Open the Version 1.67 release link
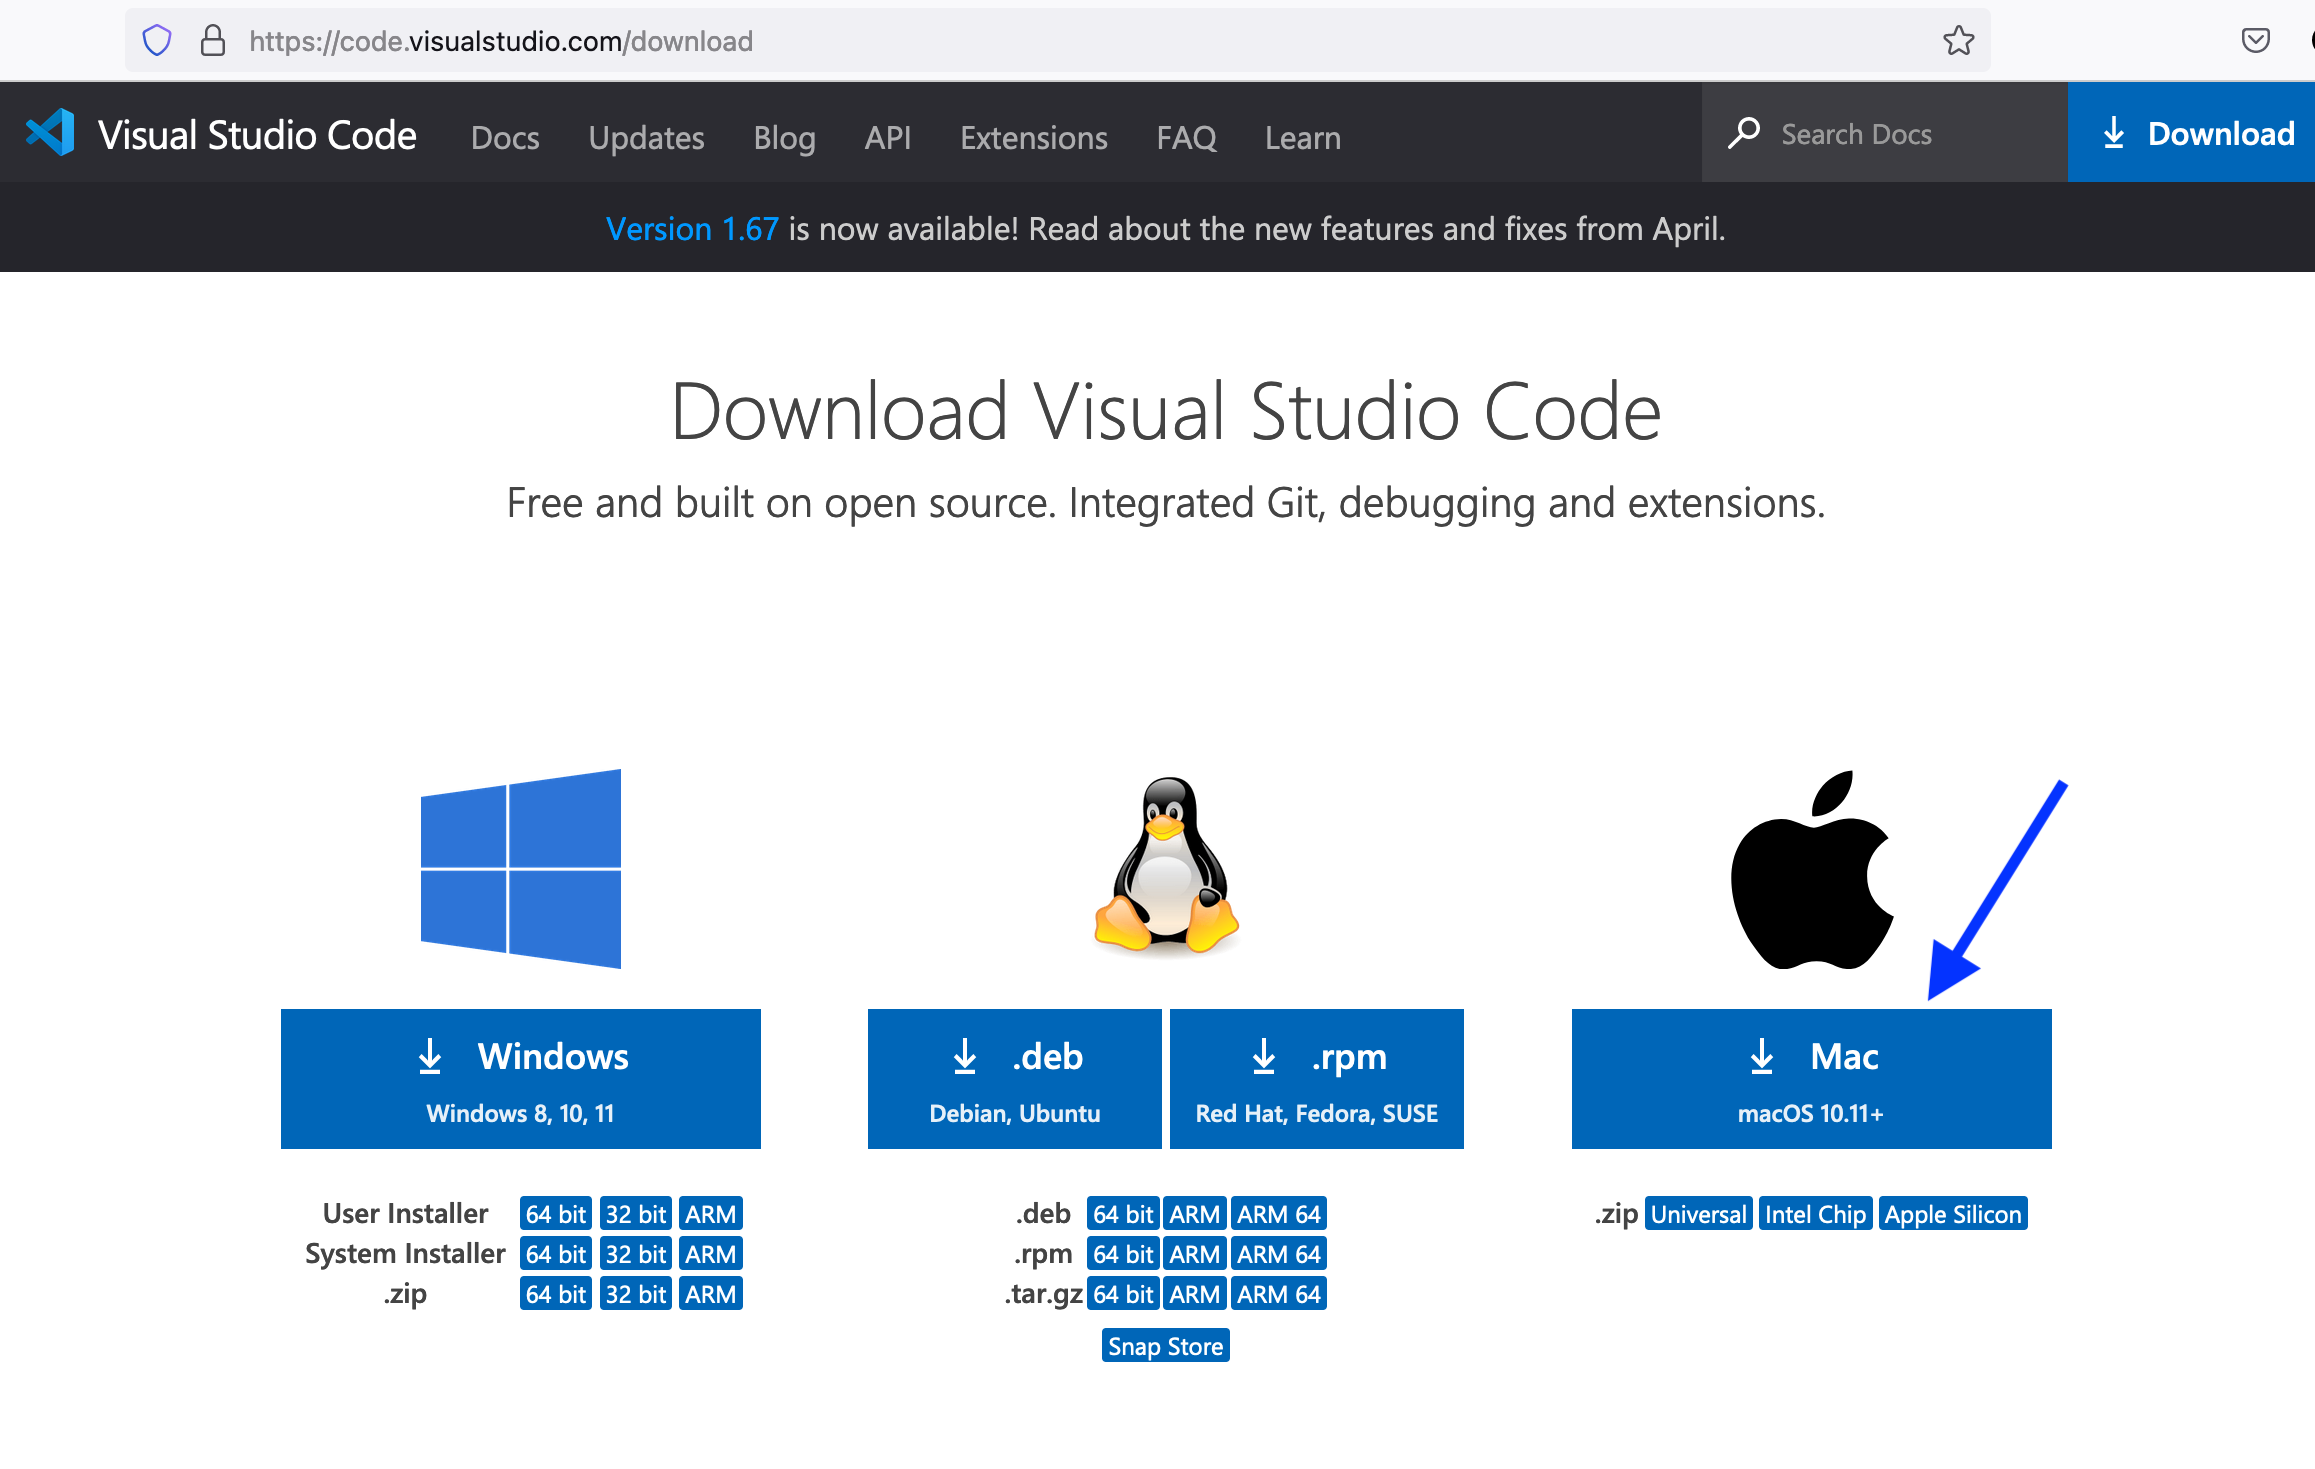This screenshot has height=1469, width=2315. (692, 229)
